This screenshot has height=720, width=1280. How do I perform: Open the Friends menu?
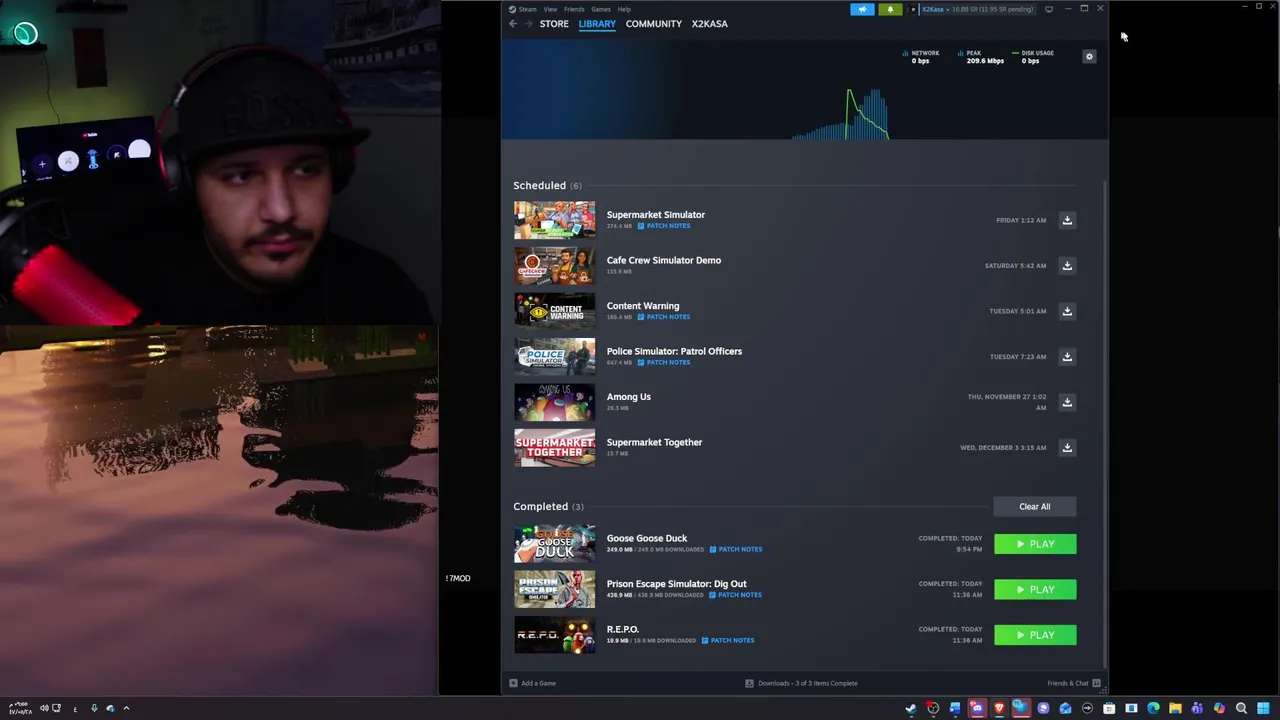[x=574, y=9]
